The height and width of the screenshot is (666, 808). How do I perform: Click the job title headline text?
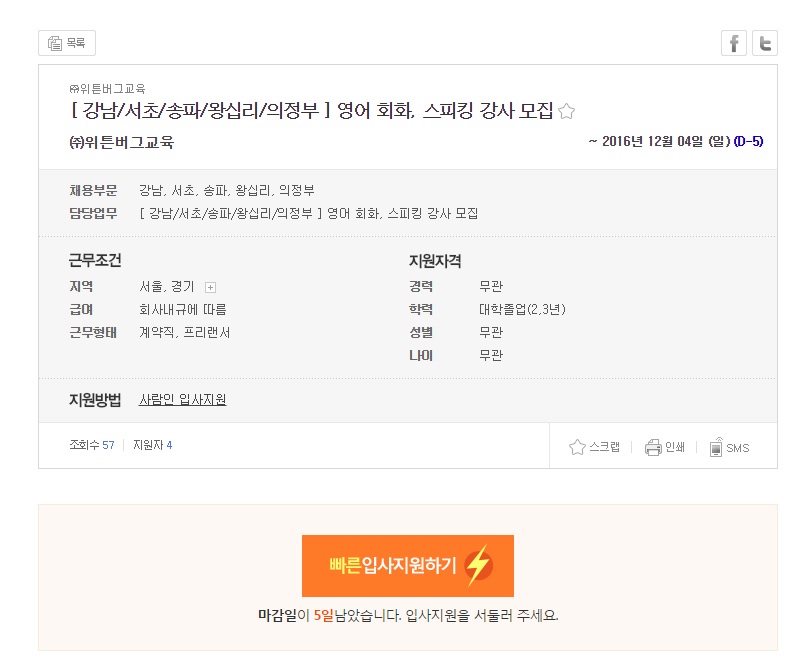click(x=311, y=111)
